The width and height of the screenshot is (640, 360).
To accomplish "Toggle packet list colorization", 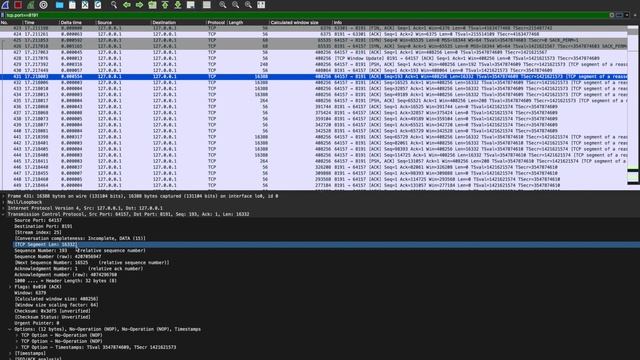I will point(207,5).
